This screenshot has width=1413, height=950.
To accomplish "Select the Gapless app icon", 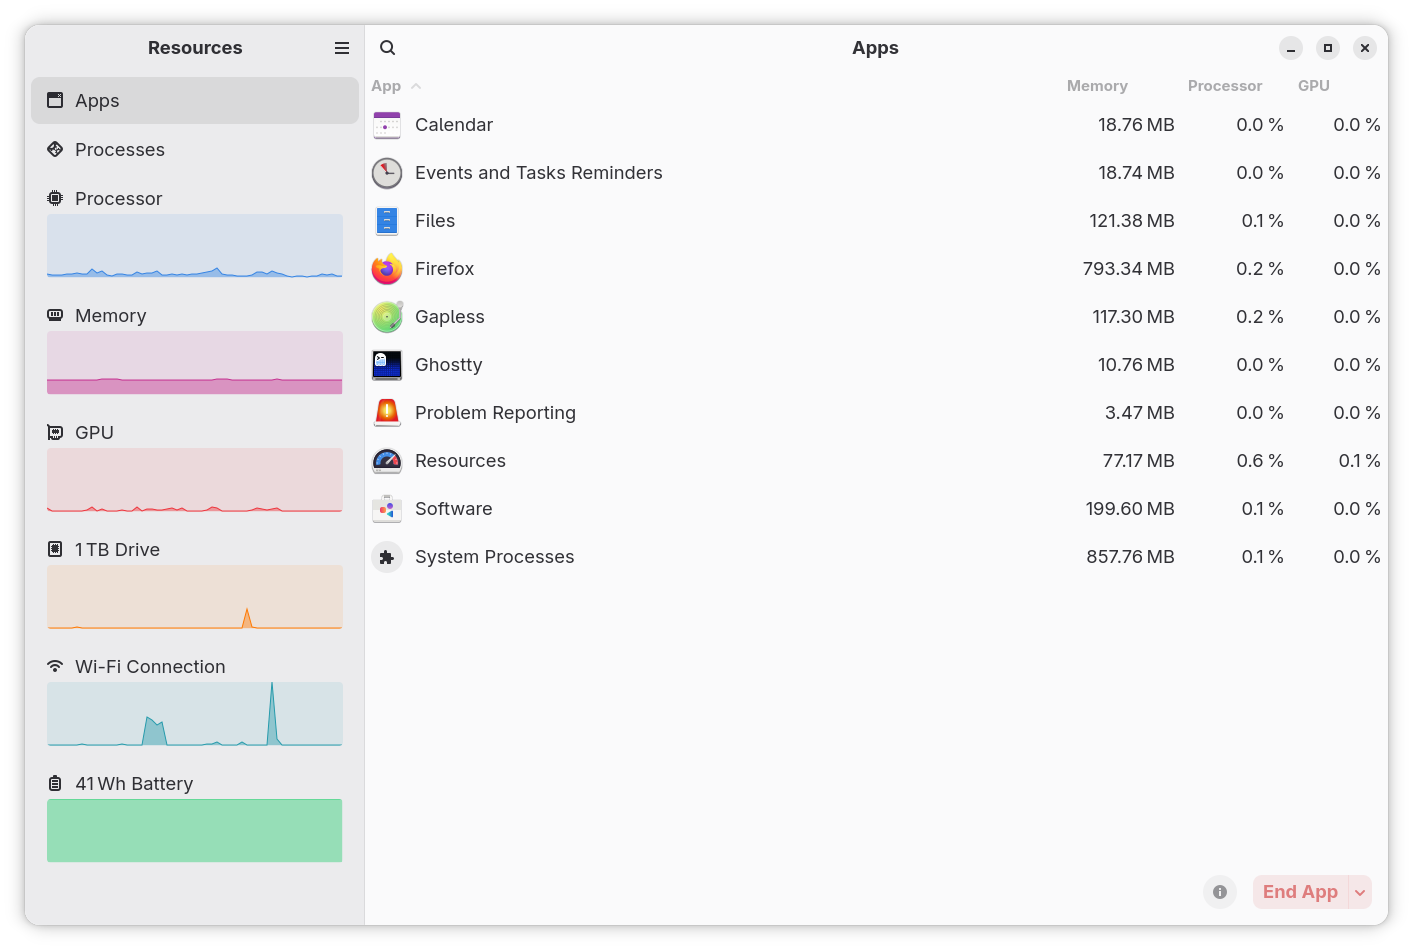I will click(387, 317).
